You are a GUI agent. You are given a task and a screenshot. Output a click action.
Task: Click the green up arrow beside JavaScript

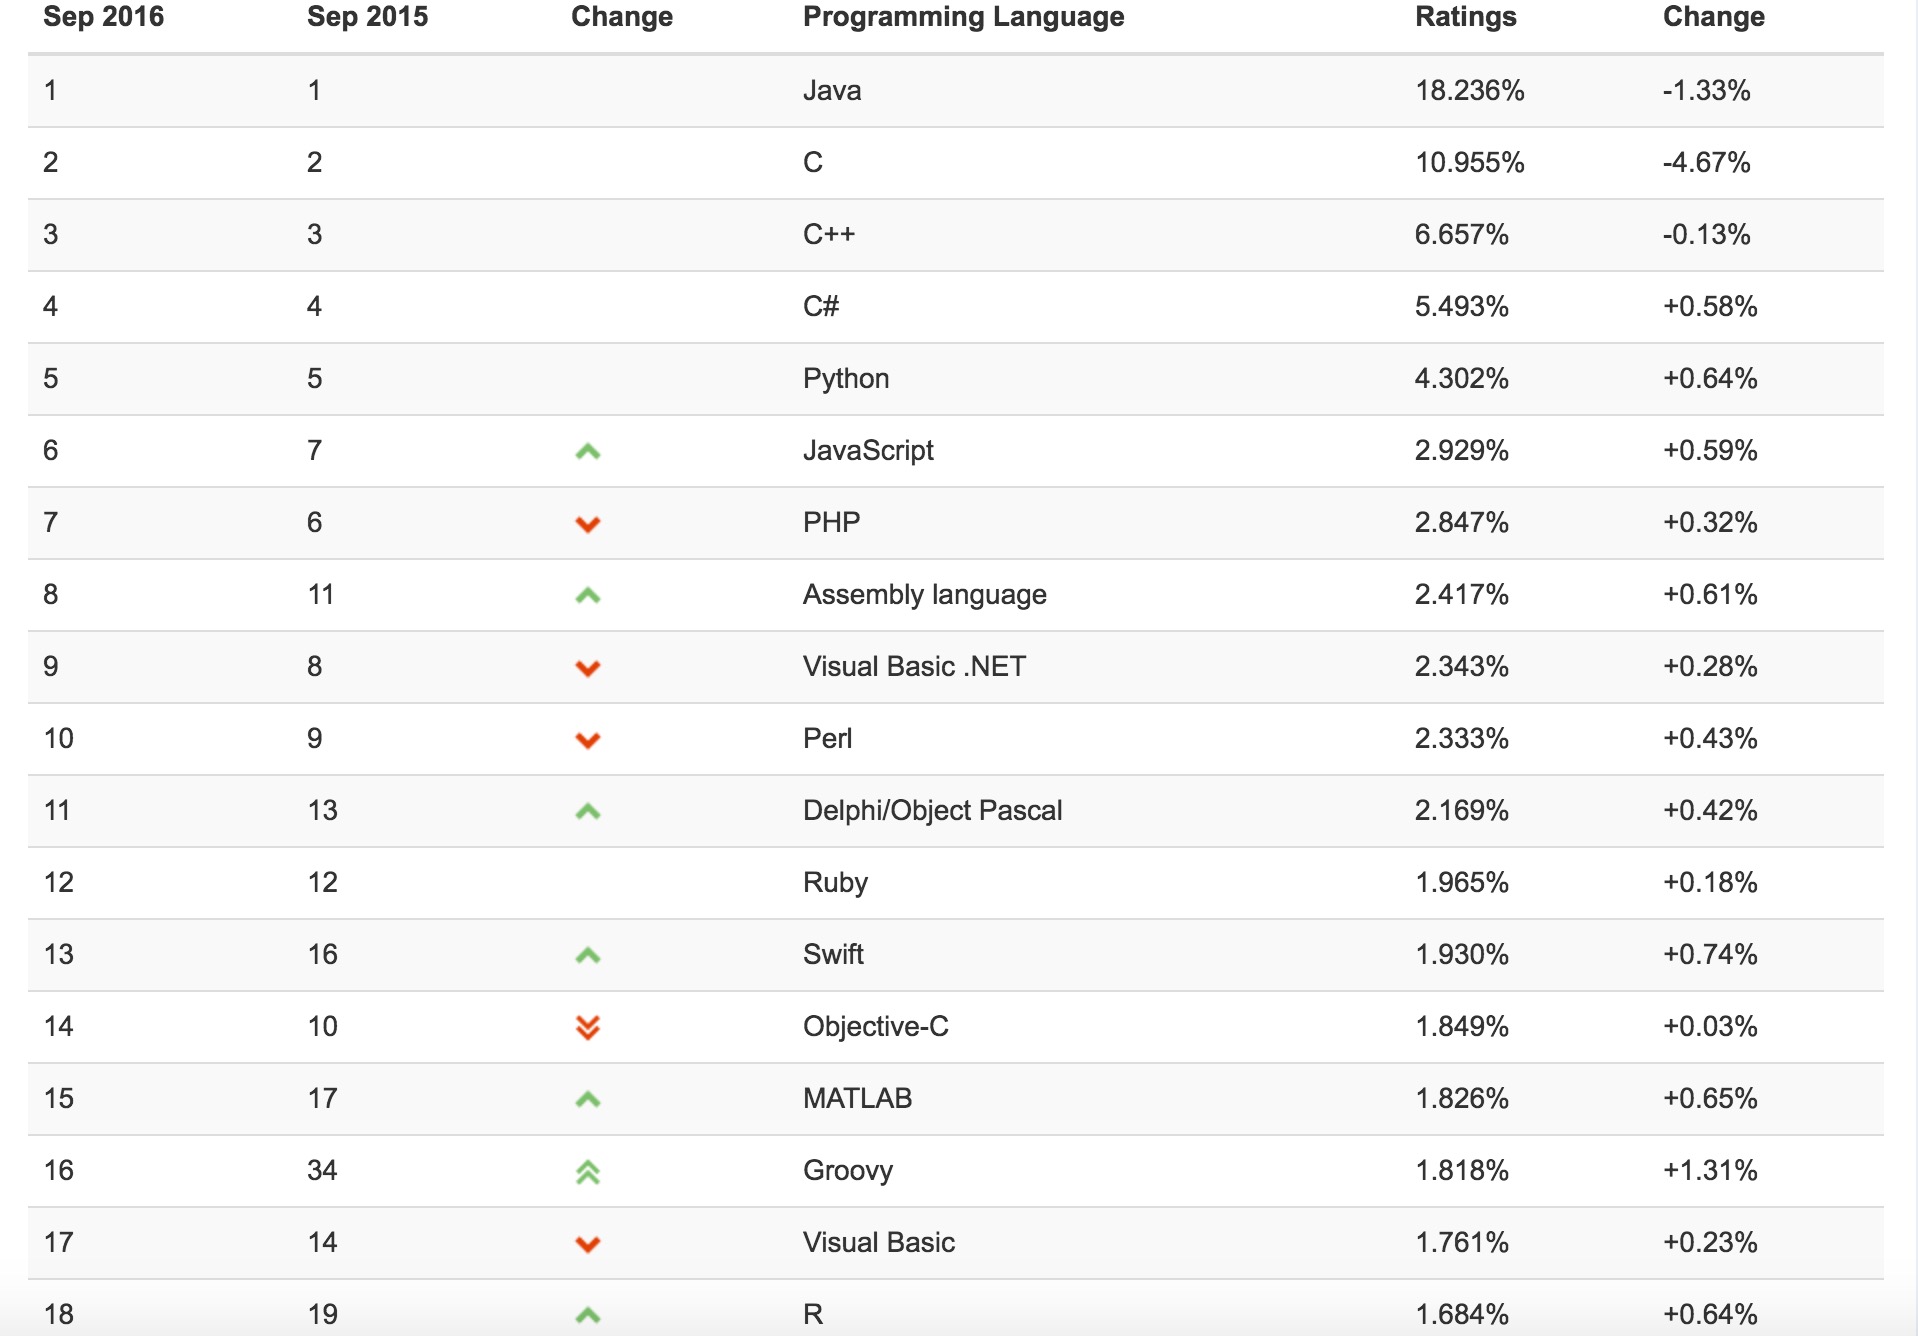[x=588, y=452]
